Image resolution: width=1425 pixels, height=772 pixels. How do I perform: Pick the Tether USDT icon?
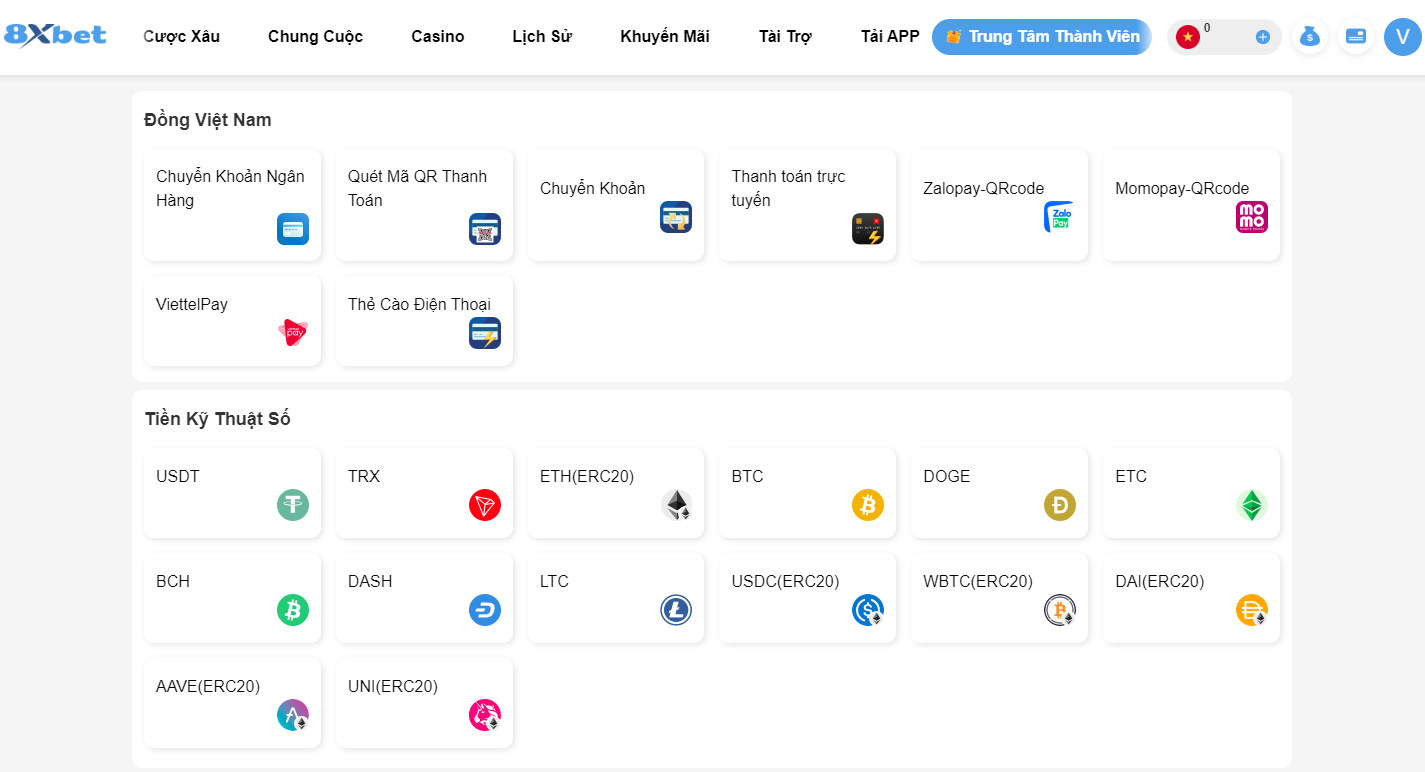(292, 505)
